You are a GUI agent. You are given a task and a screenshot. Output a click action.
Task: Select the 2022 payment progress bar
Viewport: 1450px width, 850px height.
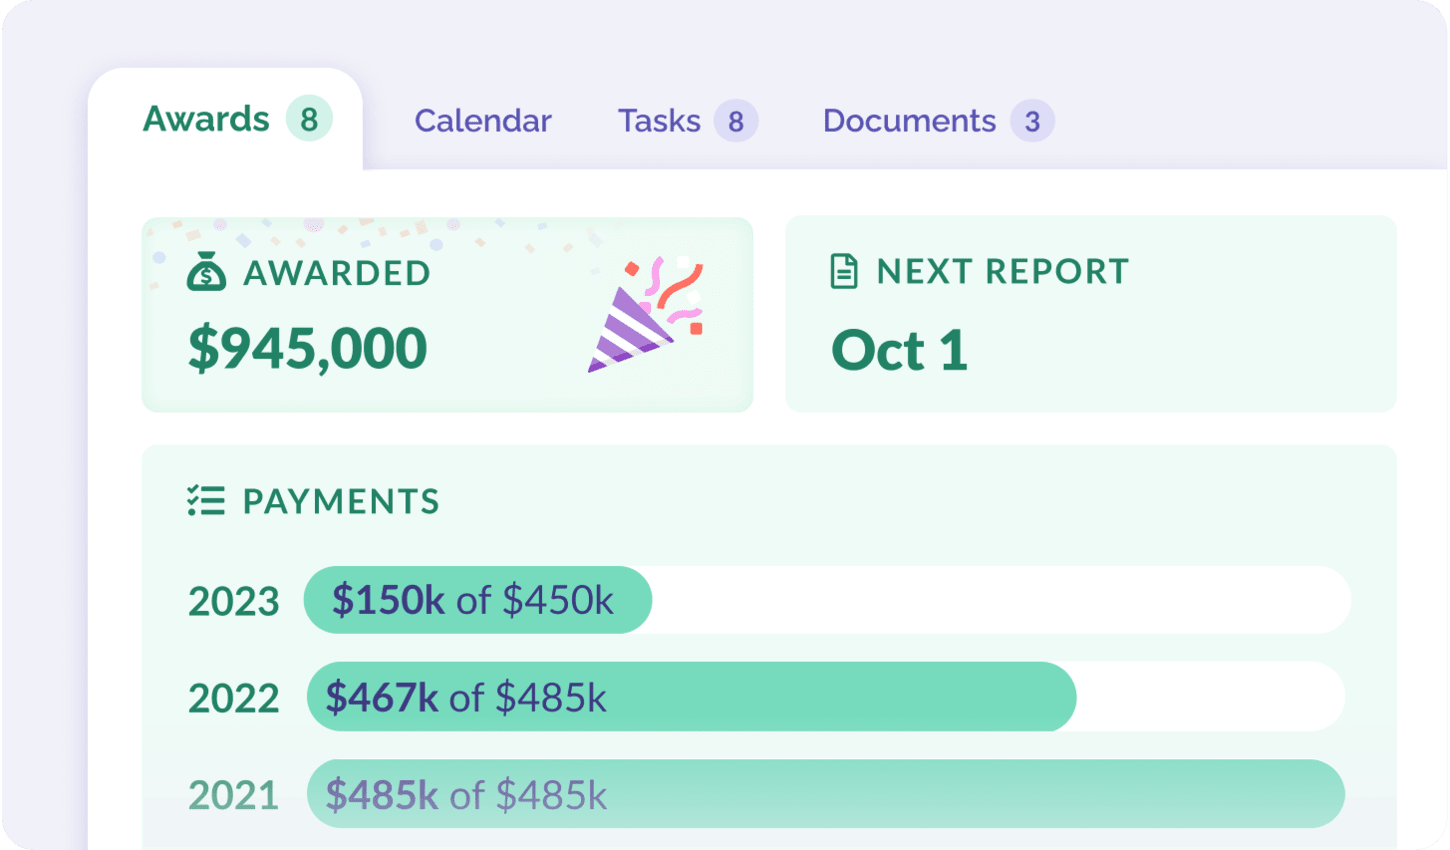coord(826,697)
